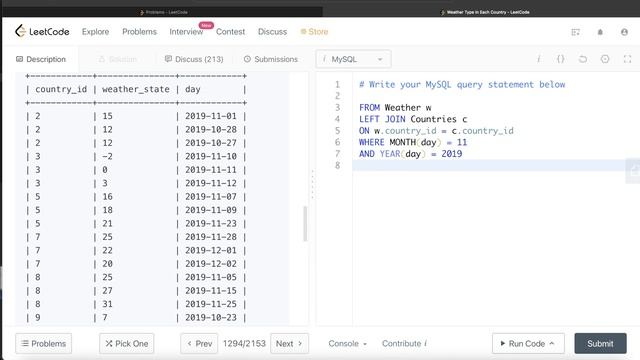This screenshot has height=360, width=640.
Task: Click the date 2019-11-01 cell
Action: [x=211, y=116]
